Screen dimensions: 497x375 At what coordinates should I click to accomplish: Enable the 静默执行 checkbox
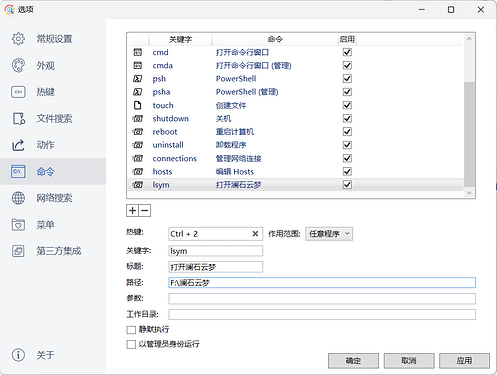click(x=131, y=330)
